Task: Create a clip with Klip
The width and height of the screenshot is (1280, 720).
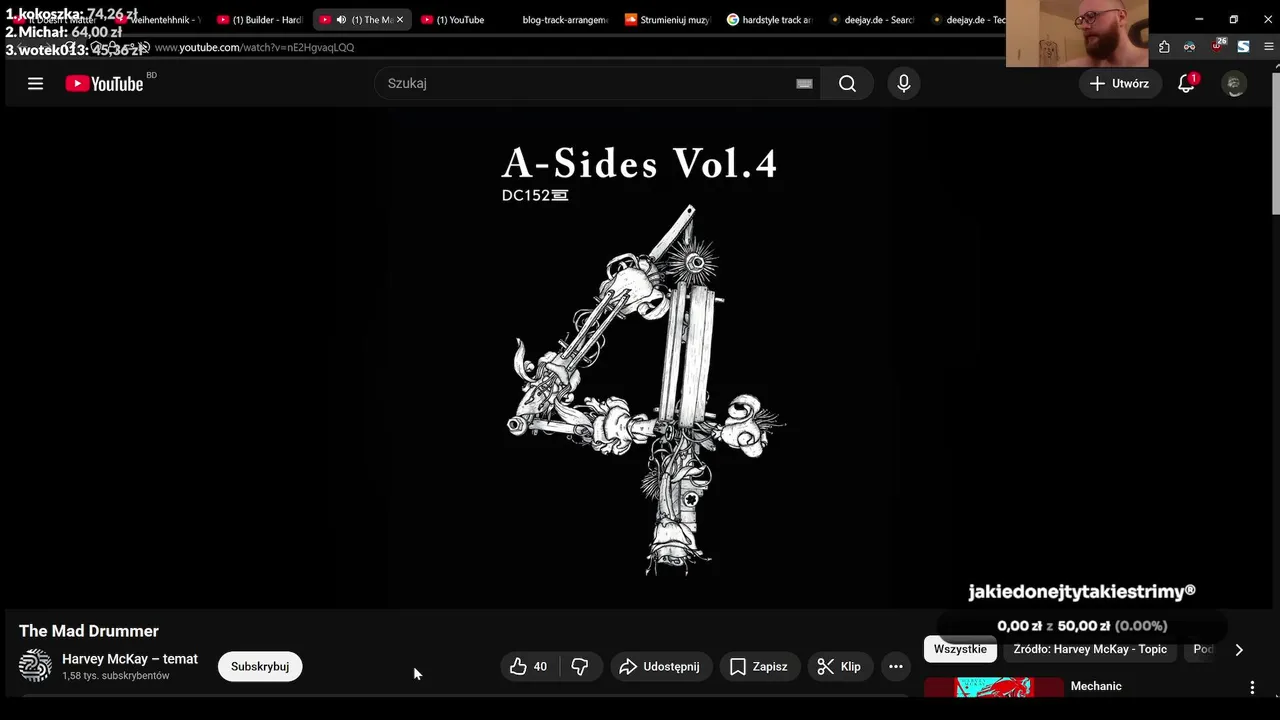Action: coord(840,667)
